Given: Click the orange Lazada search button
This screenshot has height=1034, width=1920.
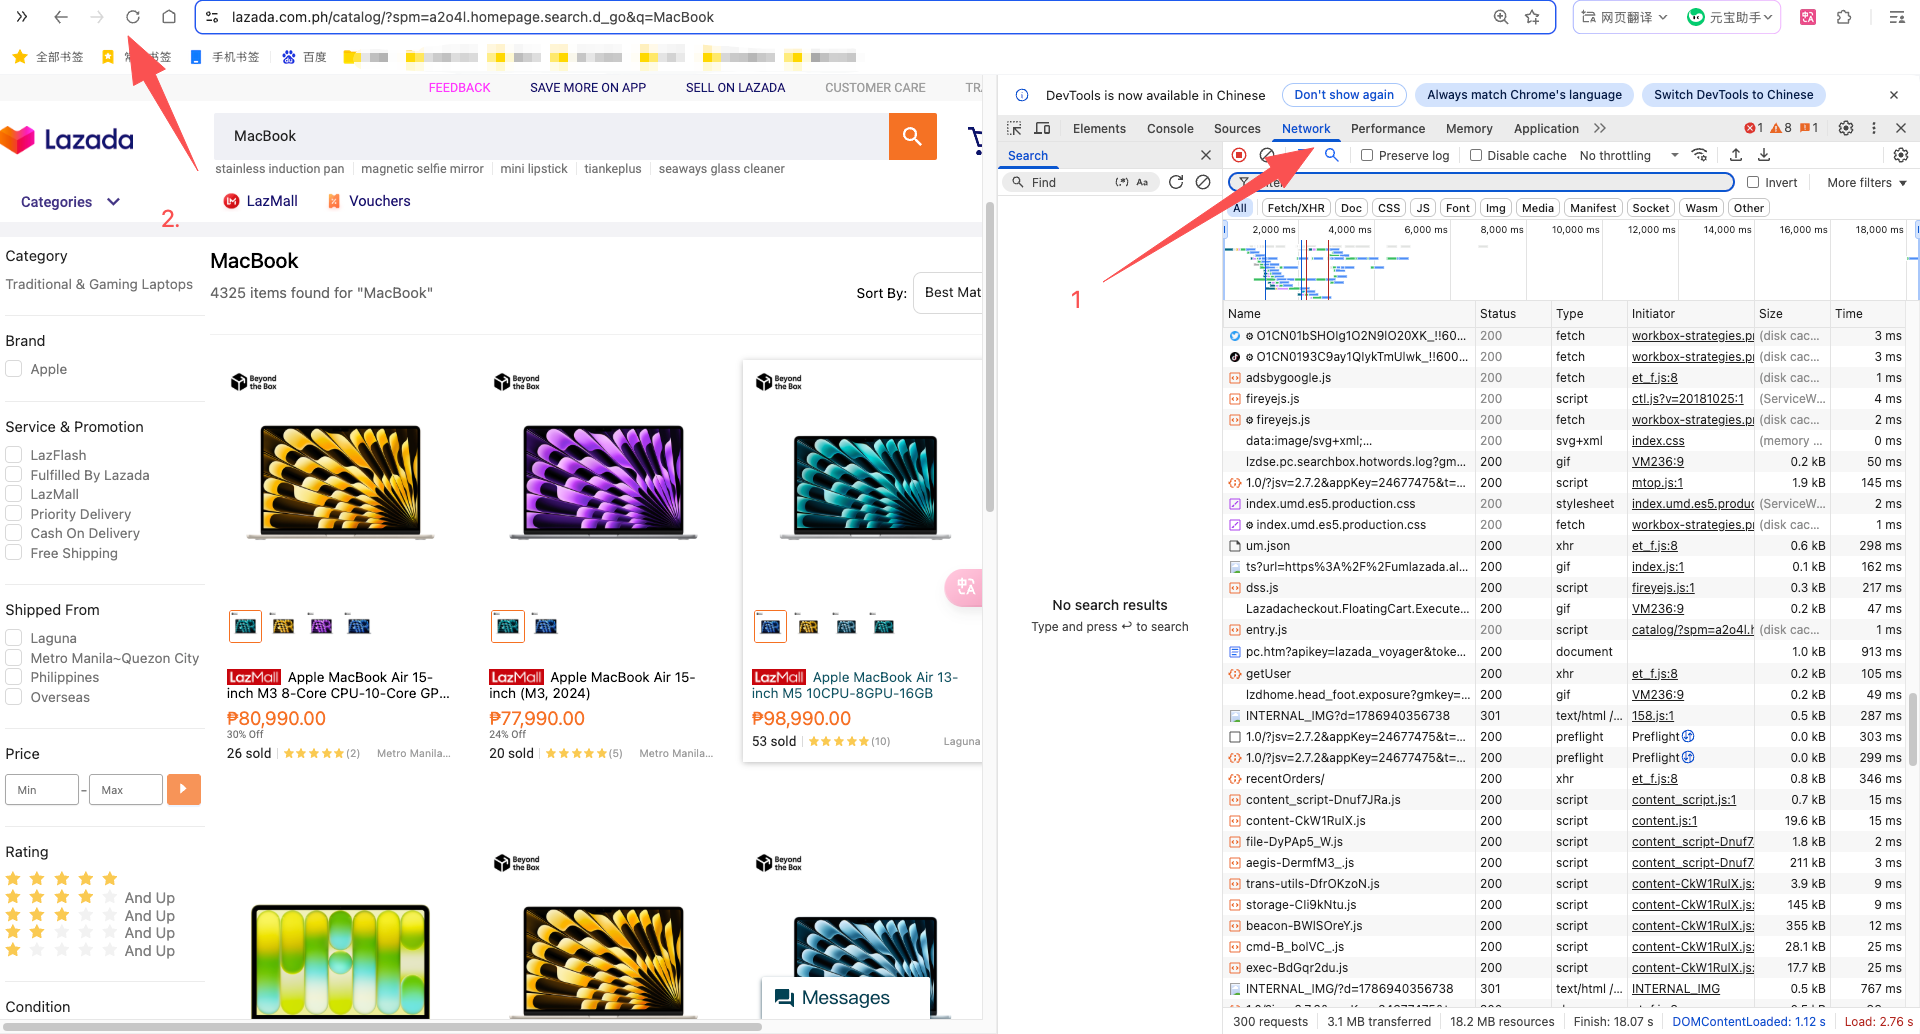Looking at the screenshot, I should tap(912, 136).
